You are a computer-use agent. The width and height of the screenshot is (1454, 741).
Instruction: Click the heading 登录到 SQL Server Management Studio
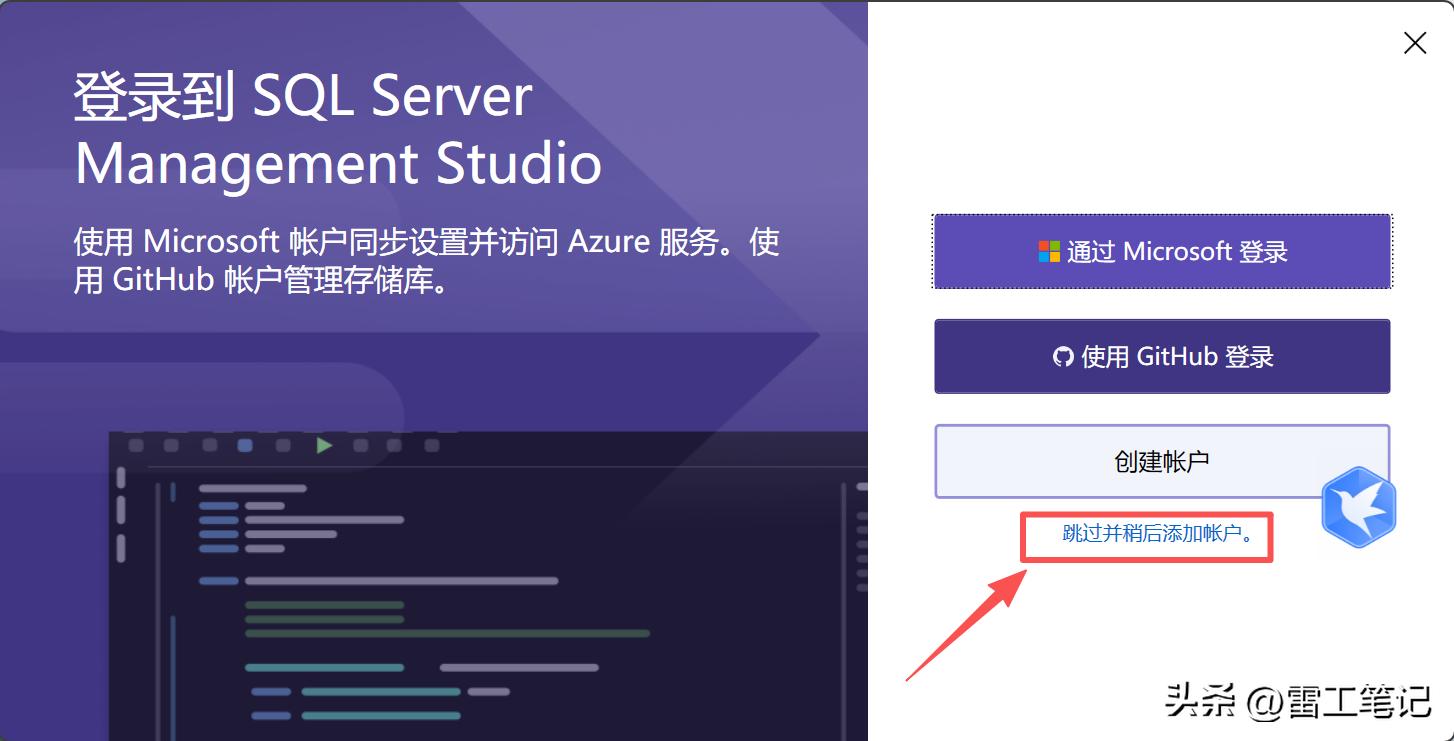click(x=338, y=129)
